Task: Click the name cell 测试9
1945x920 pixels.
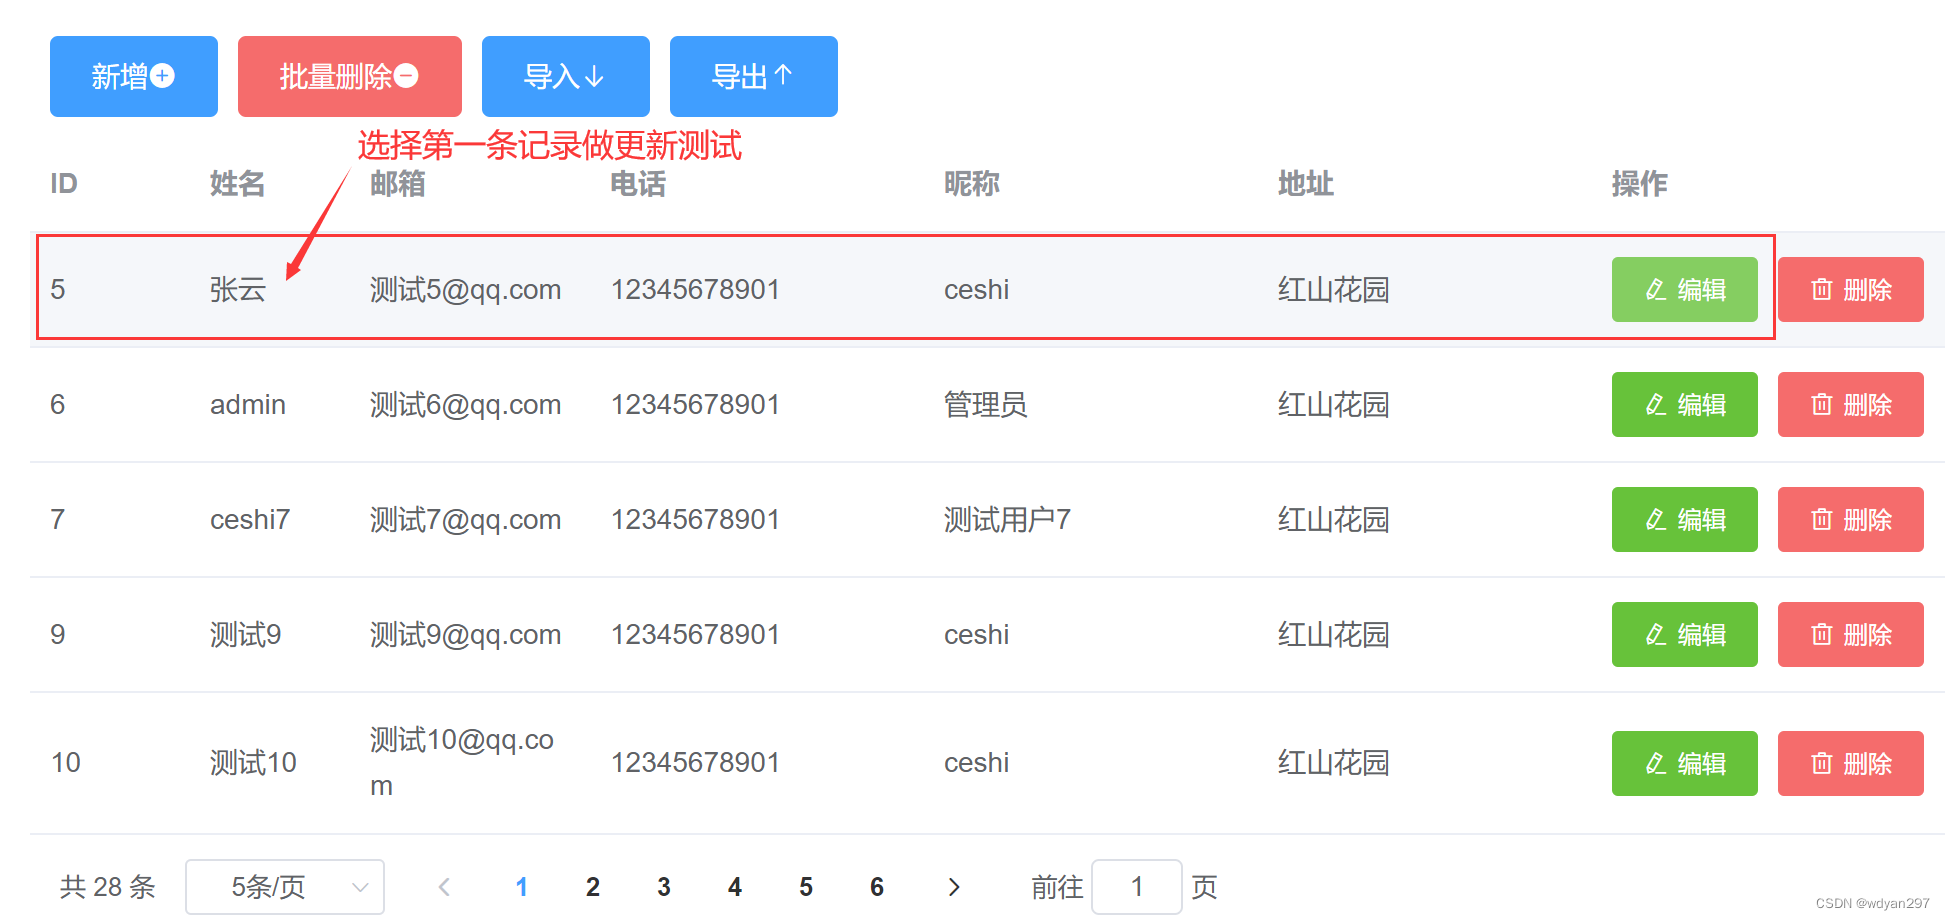Action: 246,635
